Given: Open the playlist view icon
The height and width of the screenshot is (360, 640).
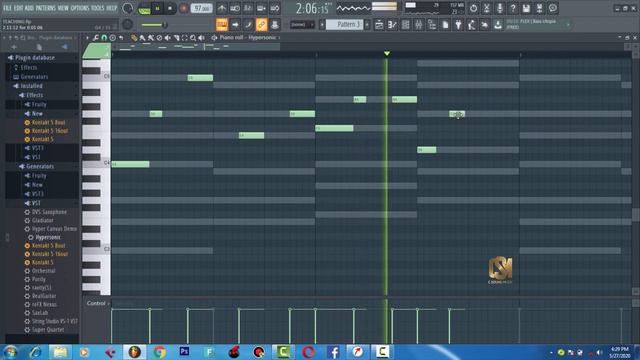Looking at the screenshot, I should (379, 25).
